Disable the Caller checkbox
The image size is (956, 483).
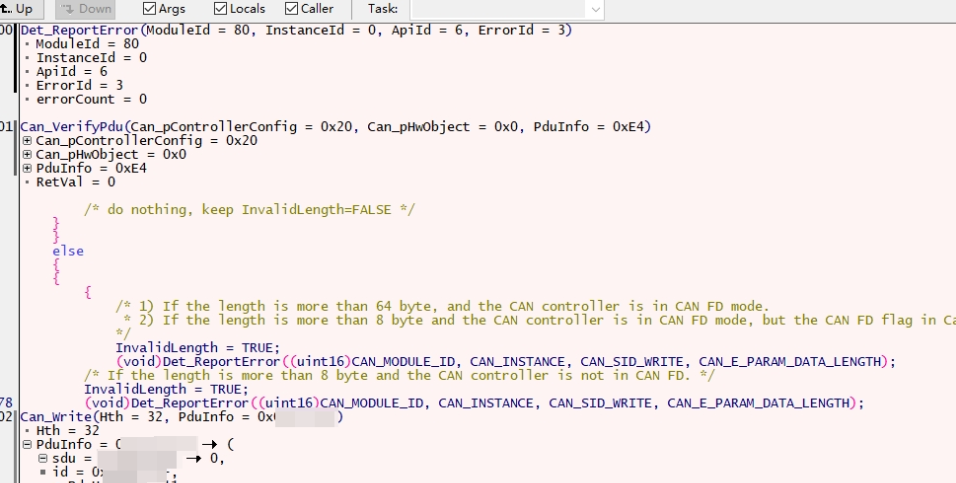(292, 9)
